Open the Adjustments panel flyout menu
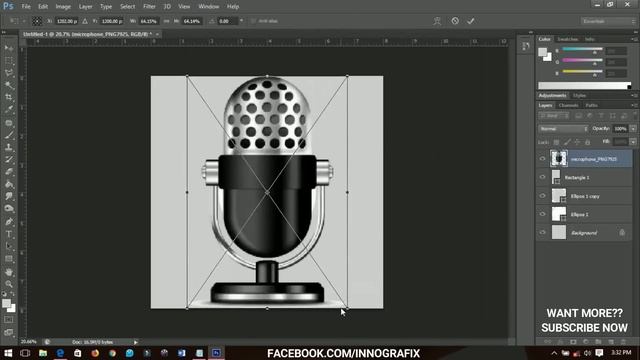Screen dimensions: 640x360 pos(634,96)
